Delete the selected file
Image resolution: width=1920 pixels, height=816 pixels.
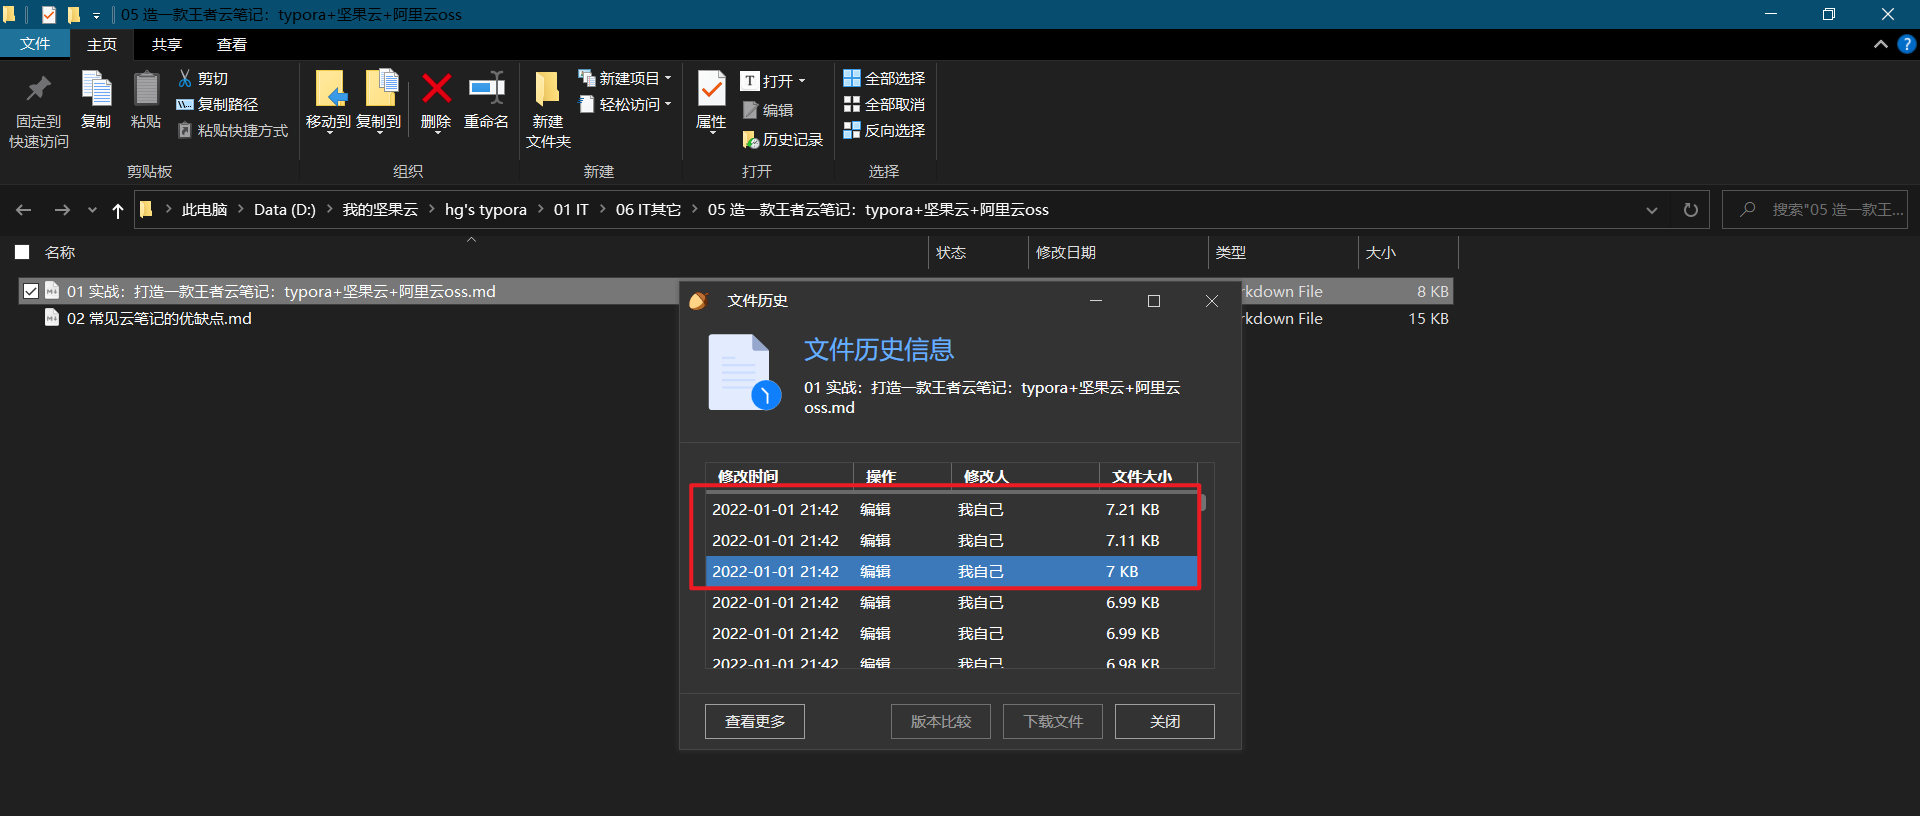point(436,100)
